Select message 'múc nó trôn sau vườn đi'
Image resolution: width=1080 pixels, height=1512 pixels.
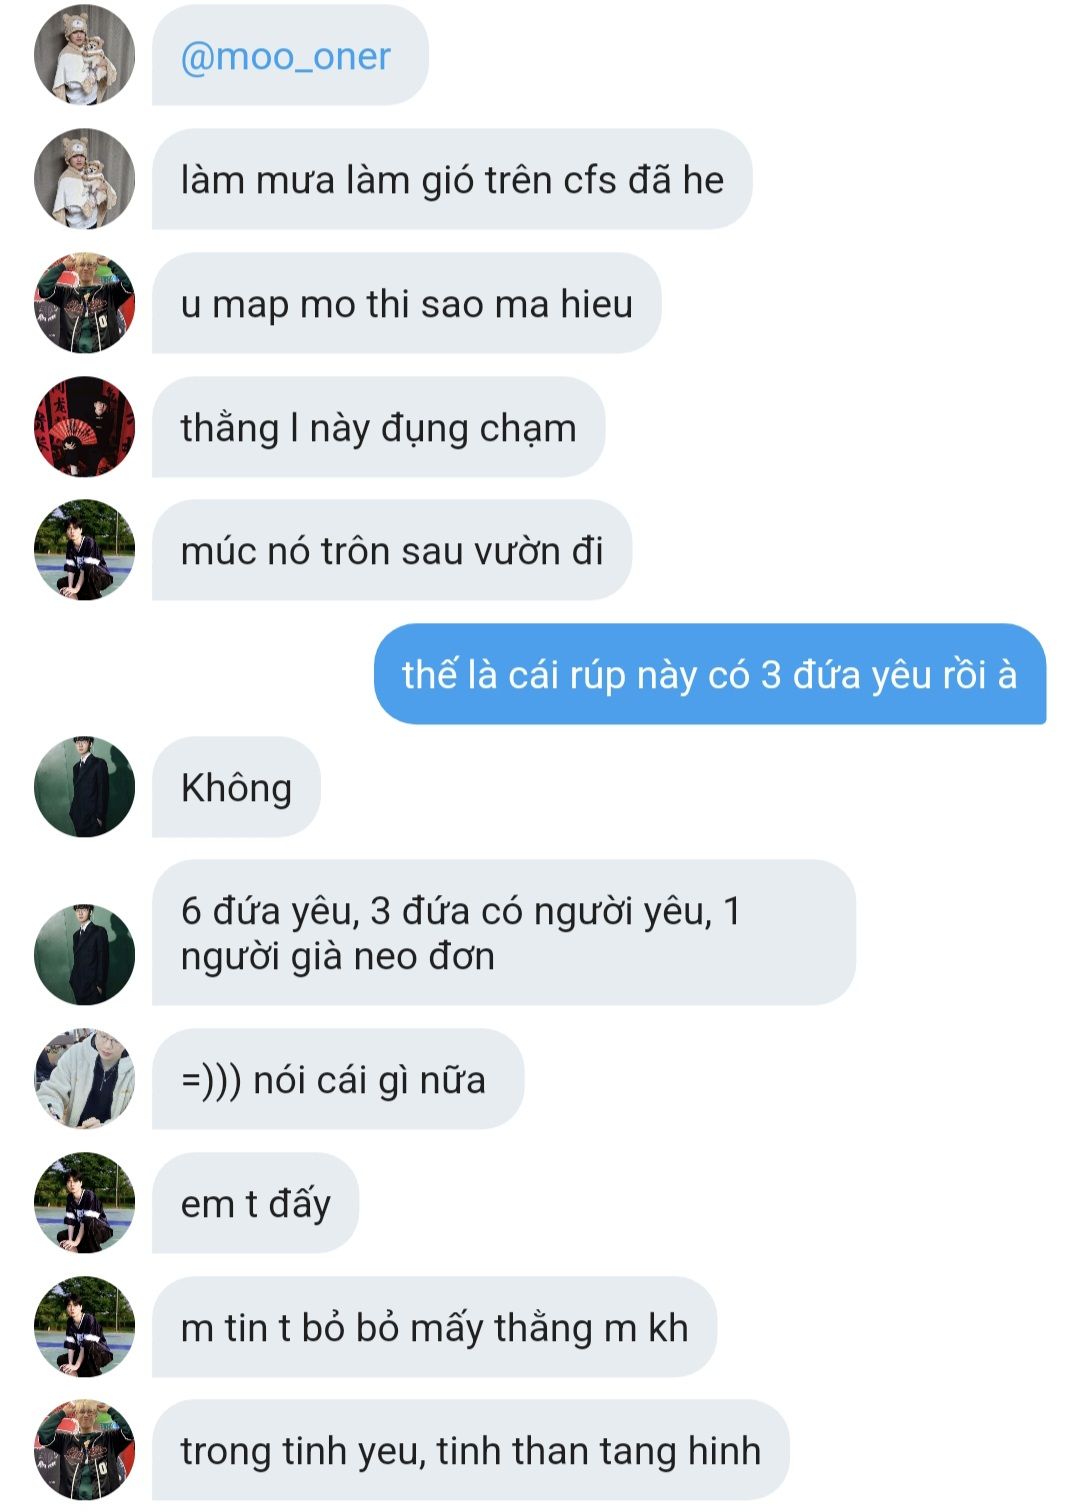coord(392,550)
